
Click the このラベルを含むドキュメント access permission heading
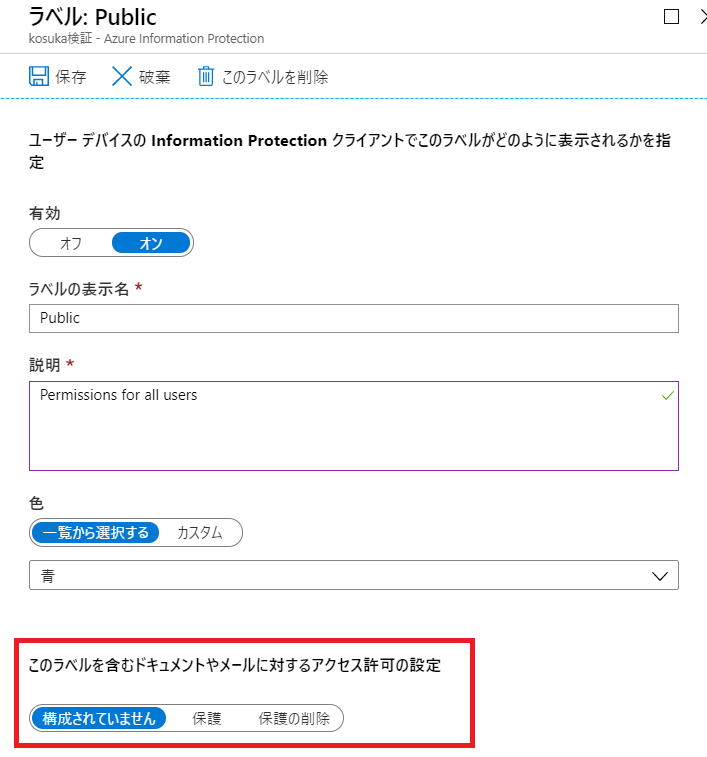pos(235,665)
